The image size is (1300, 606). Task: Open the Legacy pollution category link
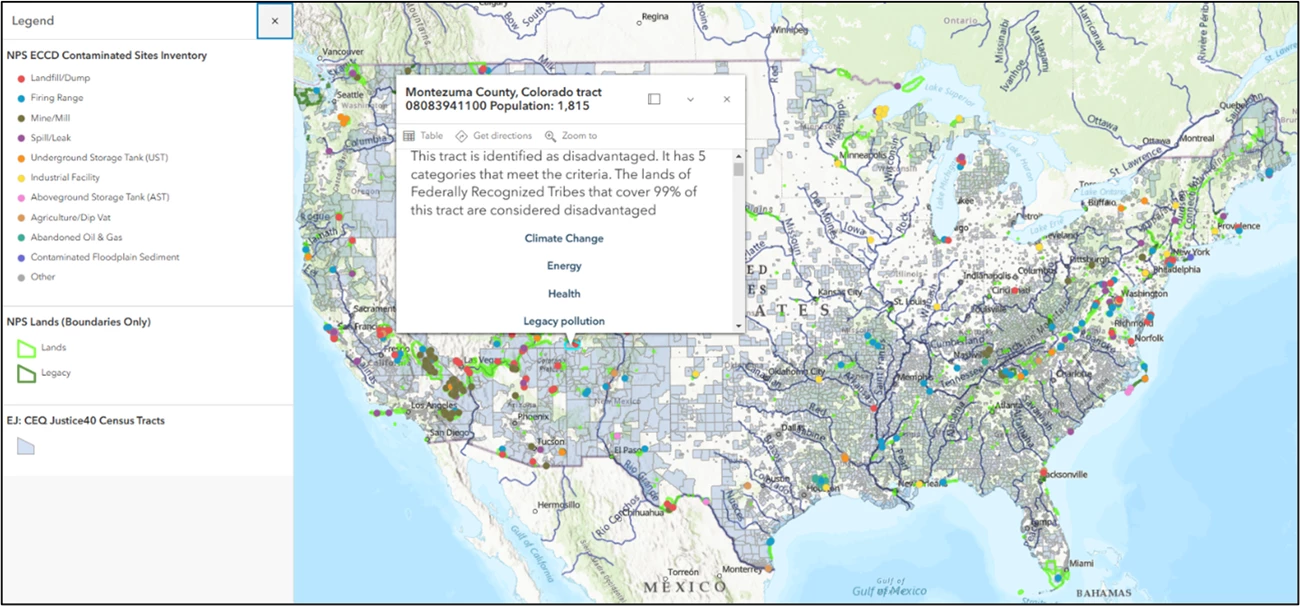point(564,321)
